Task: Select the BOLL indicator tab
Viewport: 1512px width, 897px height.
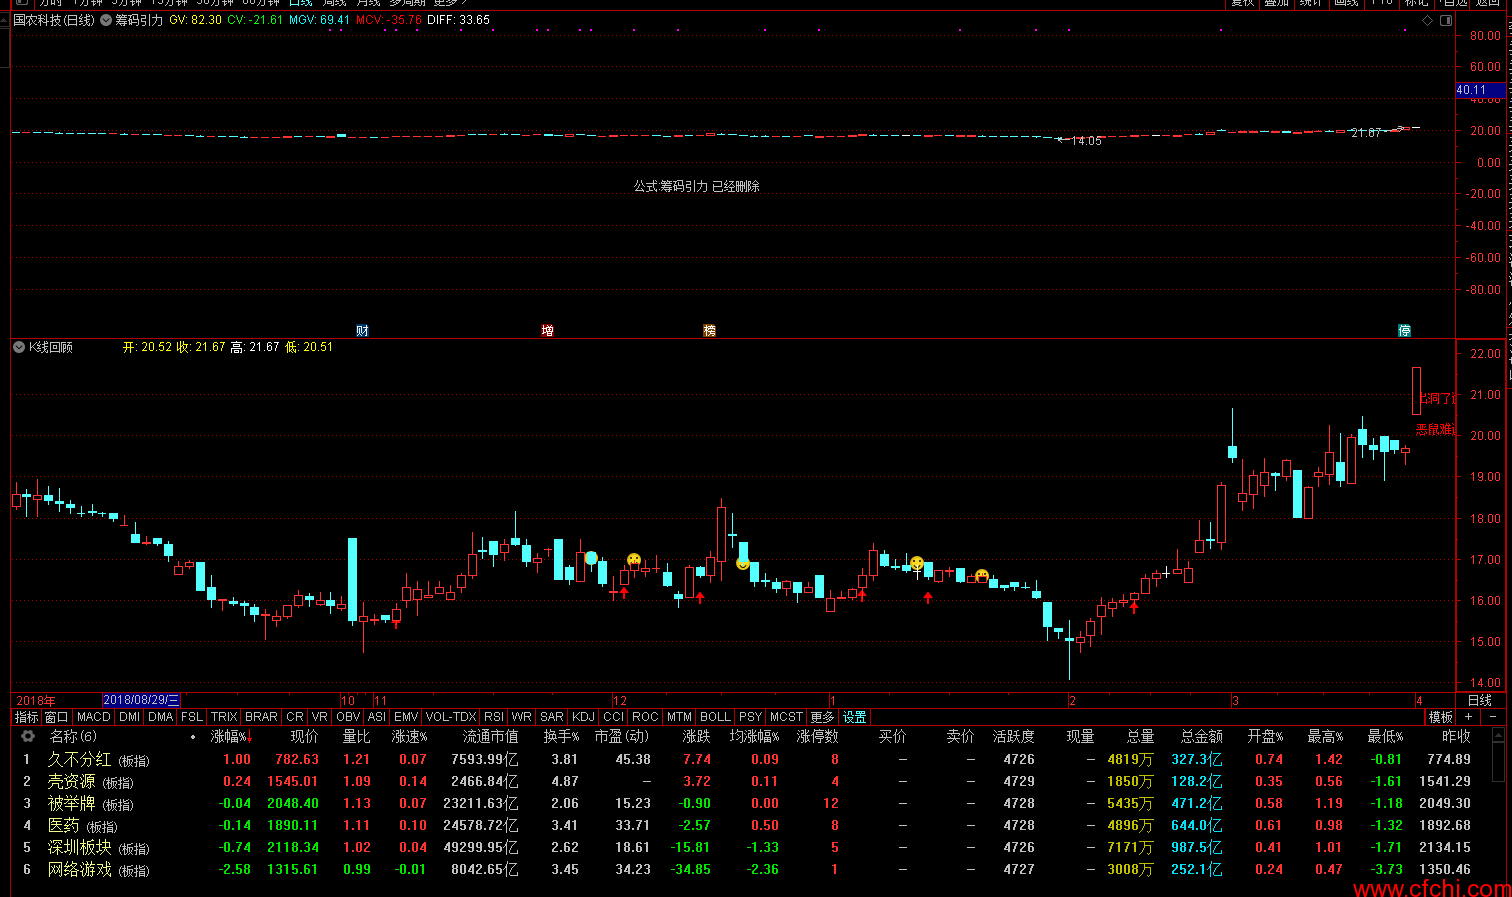Action: (x=715, y=717)
